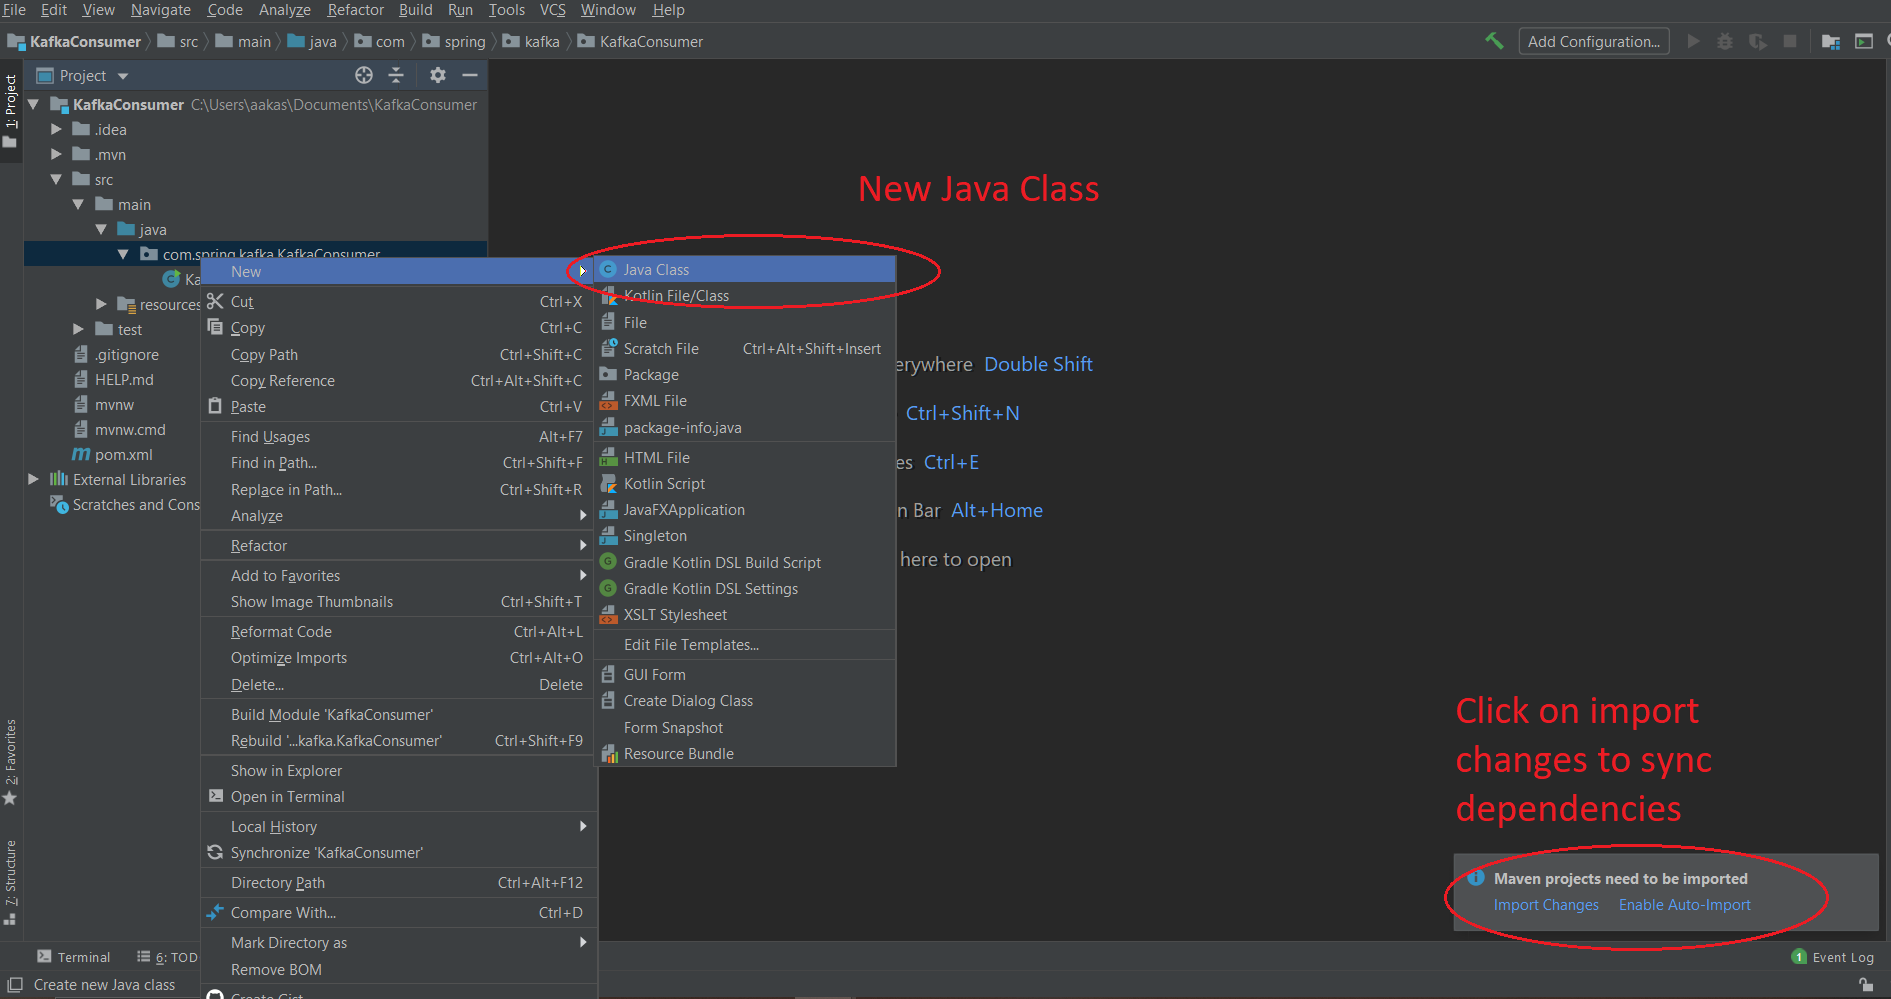The width and height of the screenshot is (1891, 999).
Task: Open Project panel settings gear
Action: (437, 75)
